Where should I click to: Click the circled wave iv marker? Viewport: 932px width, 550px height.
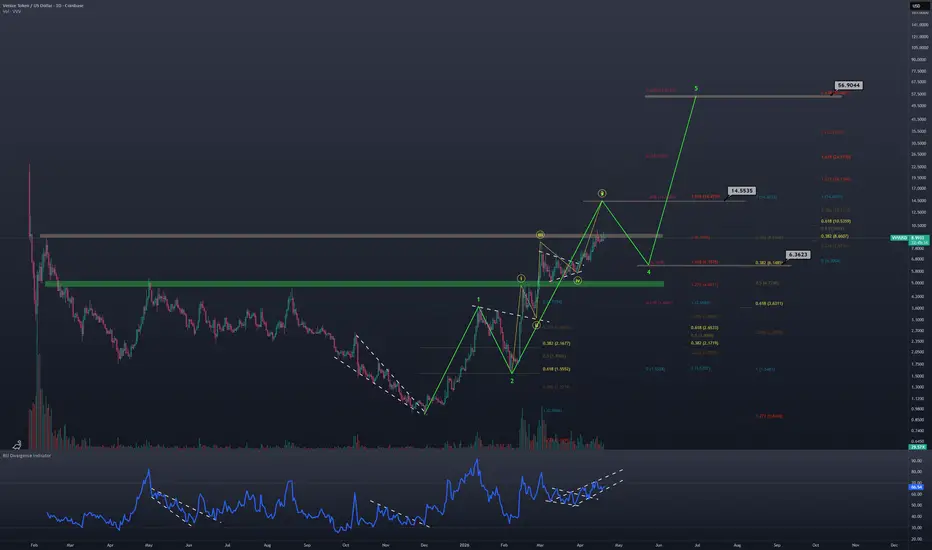pyautogui.click(x=577, y=281)
